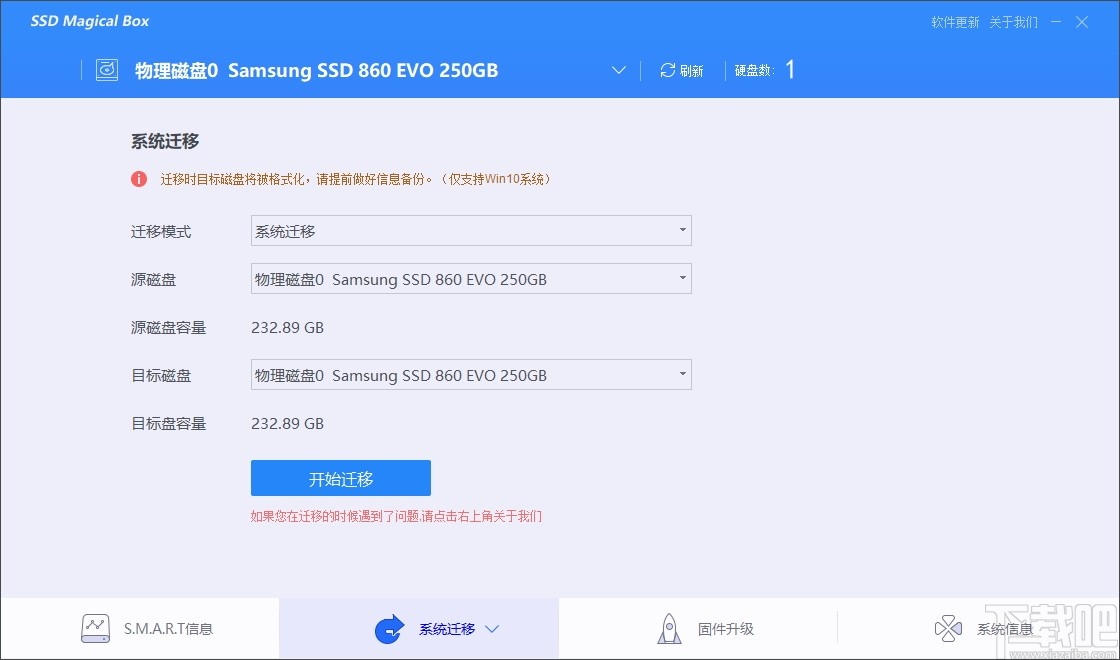This screenshot has height=660, width=1120.
Task: Click the firmware upgrade rocket icon
Action: [x=669, y=629]
